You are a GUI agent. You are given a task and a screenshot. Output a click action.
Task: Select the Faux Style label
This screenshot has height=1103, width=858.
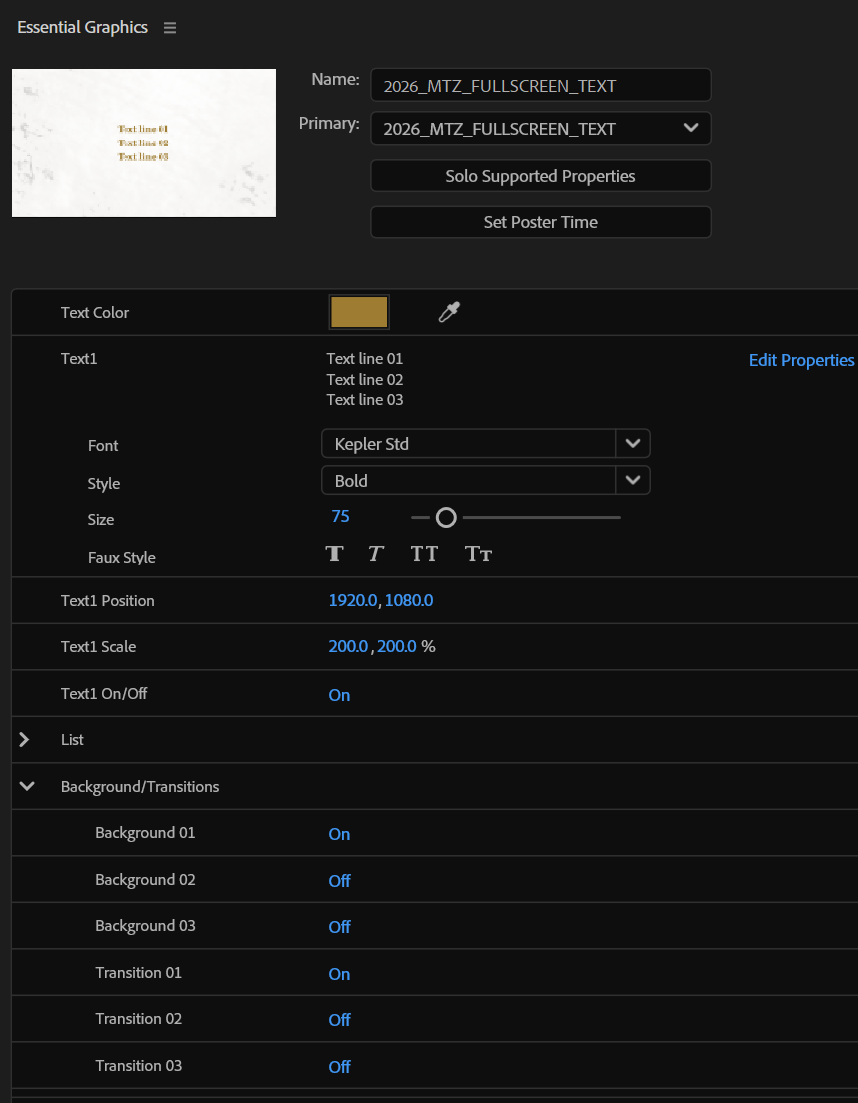point(122,558)
